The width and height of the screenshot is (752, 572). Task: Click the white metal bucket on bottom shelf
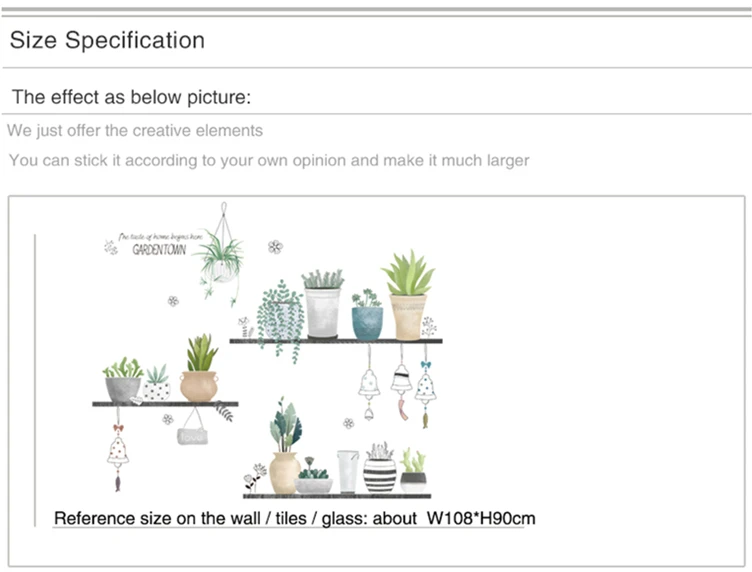pos(348,471)
